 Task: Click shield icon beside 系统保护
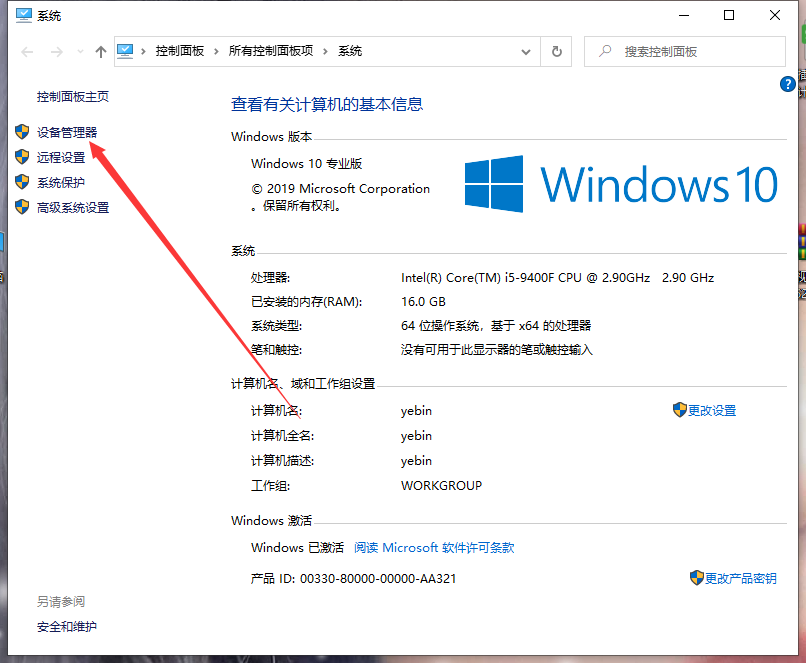[22, 181]
